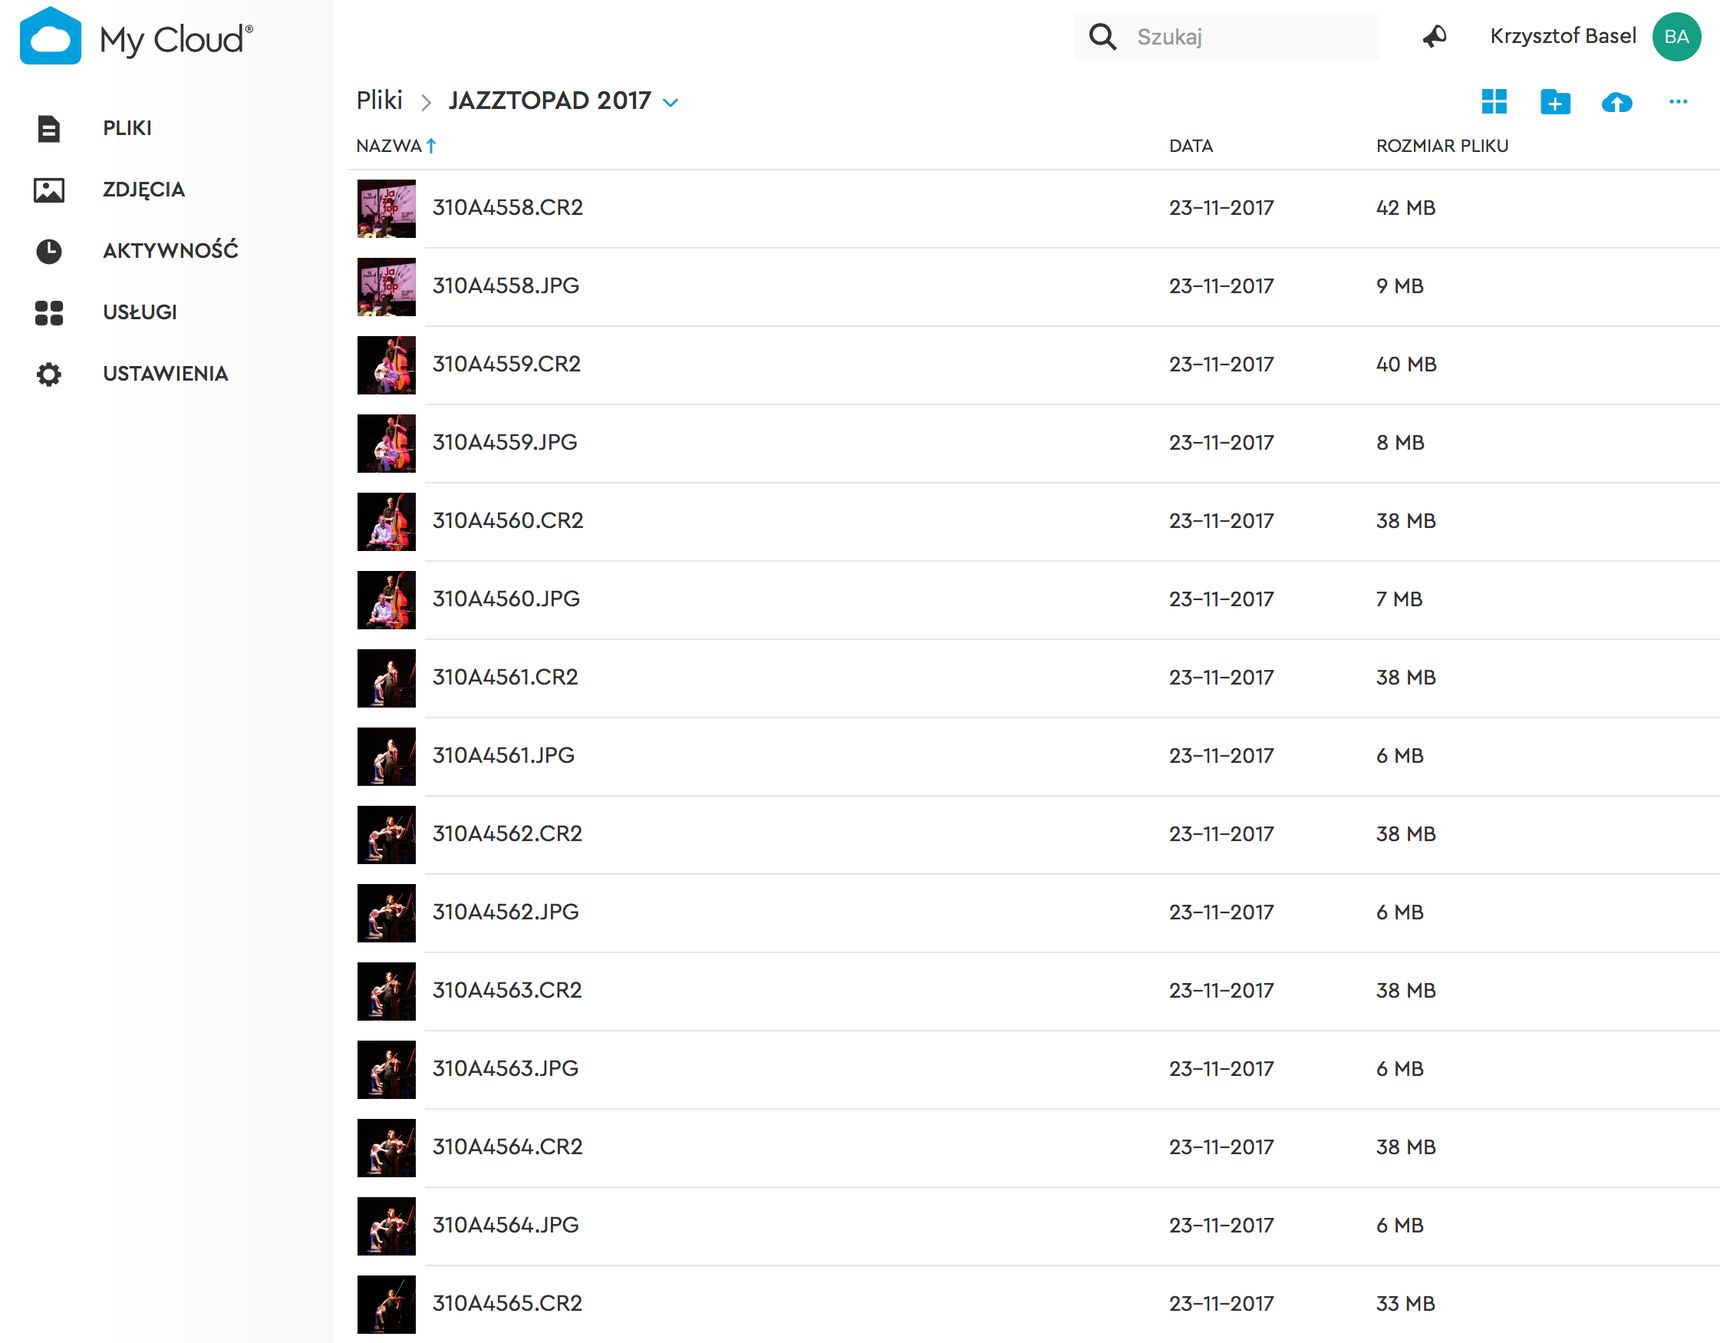Select file name 310A4561.JPG
1720x1343 pixels.
click(x=503, y=755)
